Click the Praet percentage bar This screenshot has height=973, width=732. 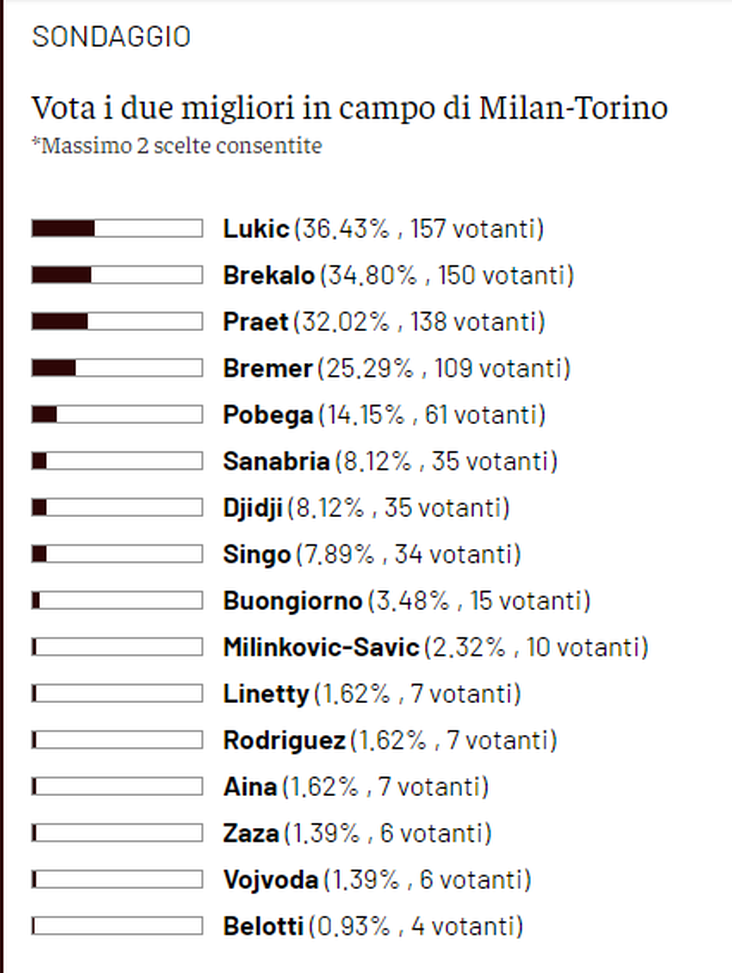[x=116, y=322]
